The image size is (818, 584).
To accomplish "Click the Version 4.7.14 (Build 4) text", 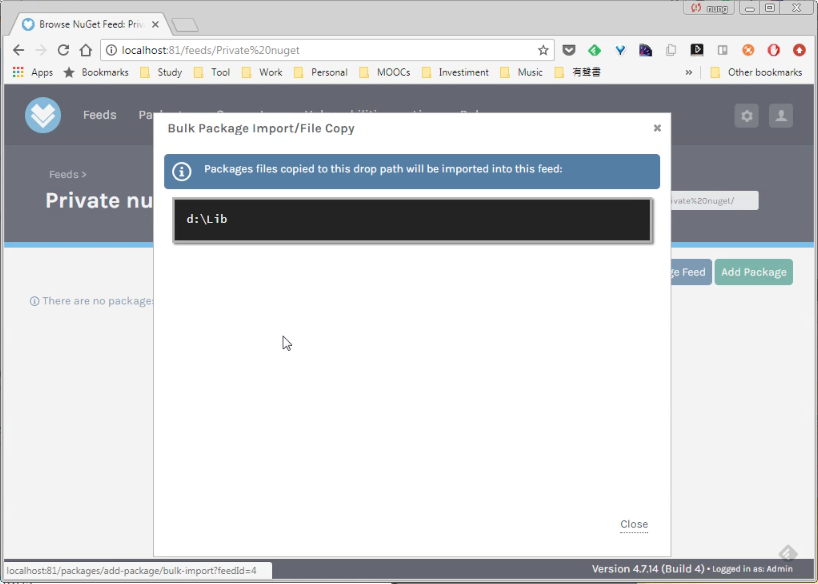I will pos(648,569).
